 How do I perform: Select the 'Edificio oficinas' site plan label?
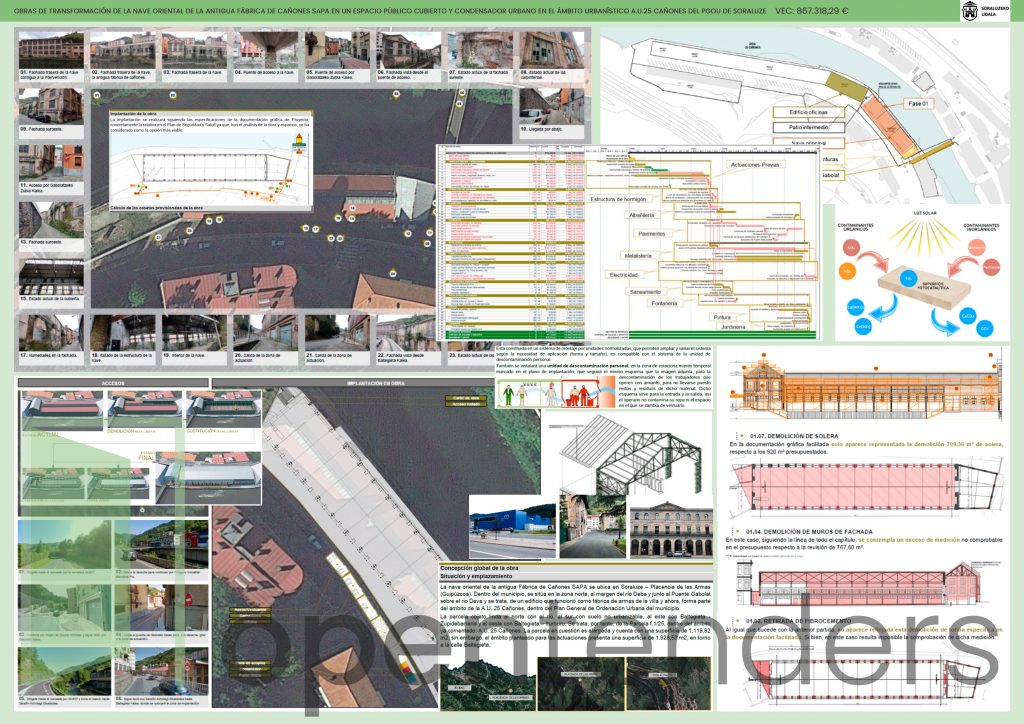pyautogui.click(x=808, y=112)
